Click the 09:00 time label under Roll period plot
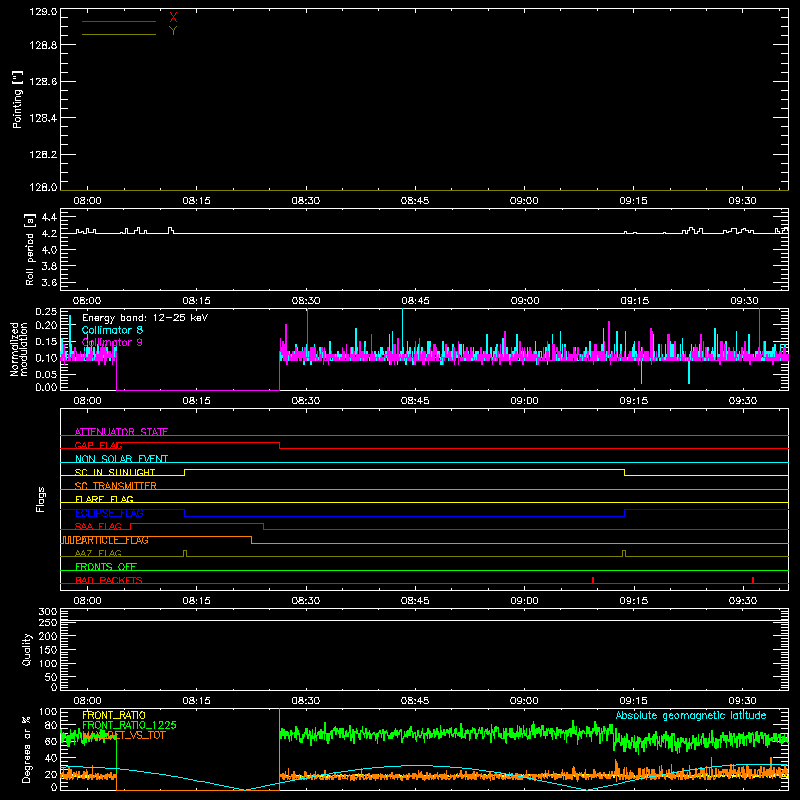Image resolution: width=800 pixels, height=800 pixels. point(524,301)
